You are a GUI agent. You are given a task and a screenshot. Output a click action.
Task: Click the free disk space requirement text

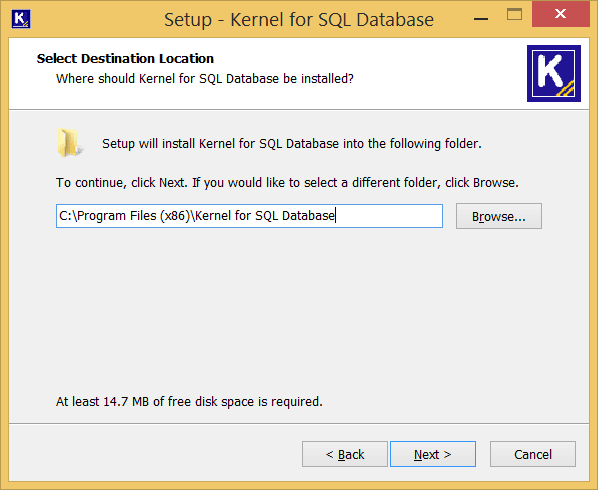click(x=189, y=402)
